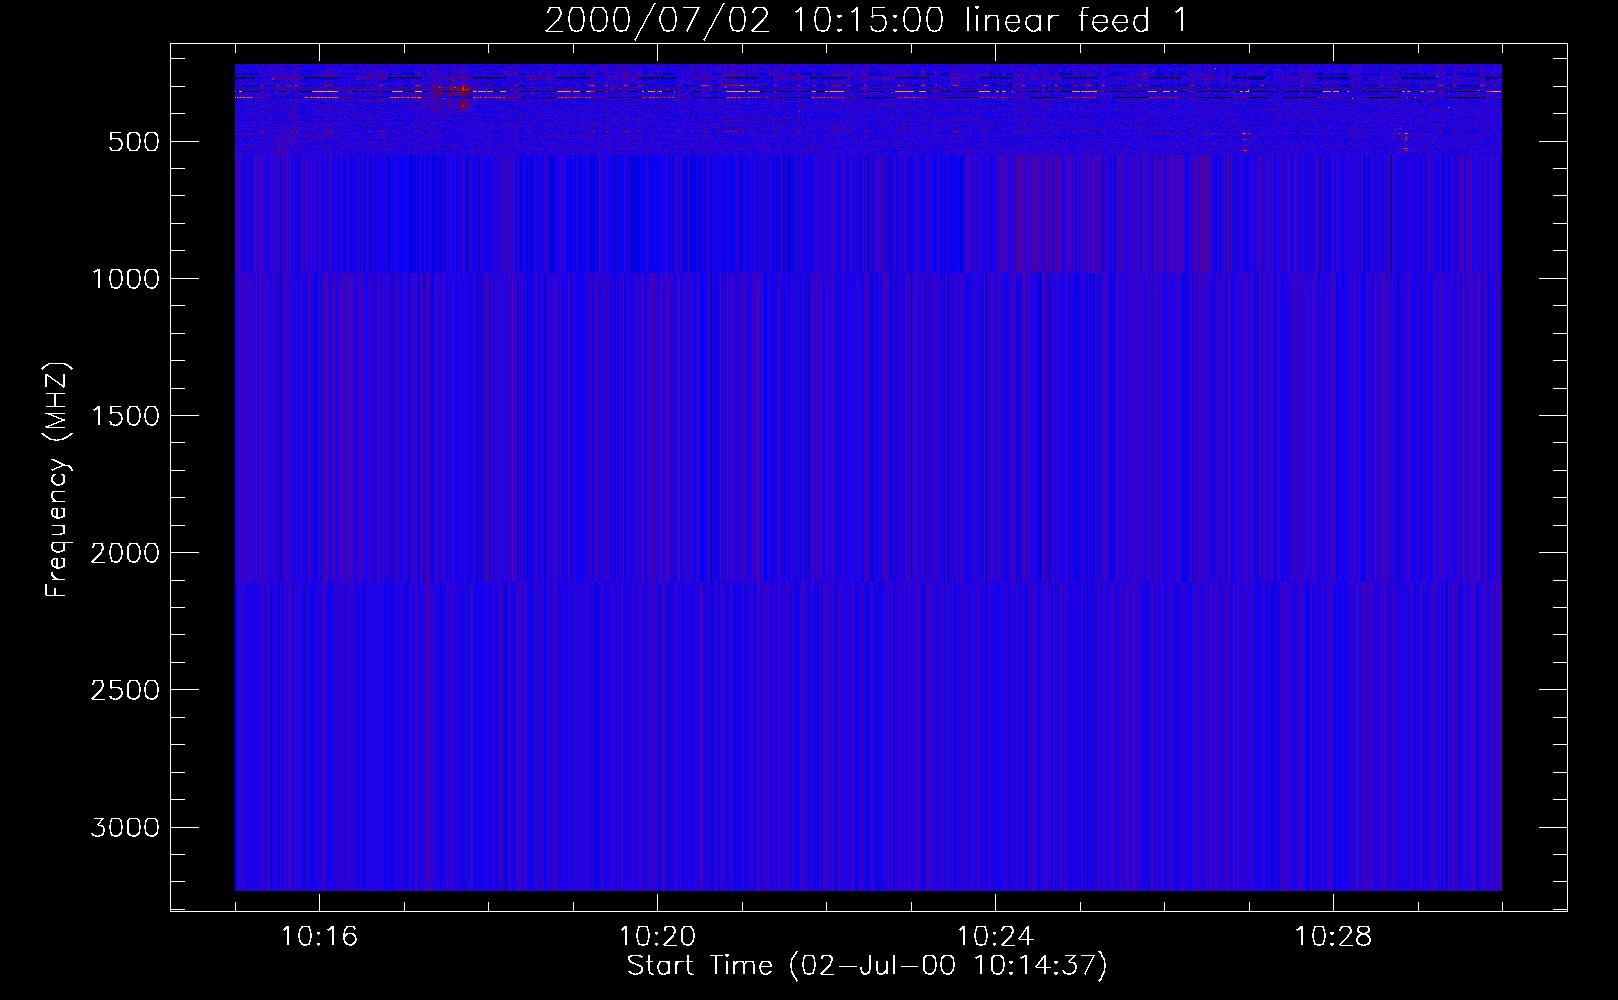This screenshot has height=1000, width=1618.
Task: Click the 10:16 time tick label
Action: pos(319,937)
